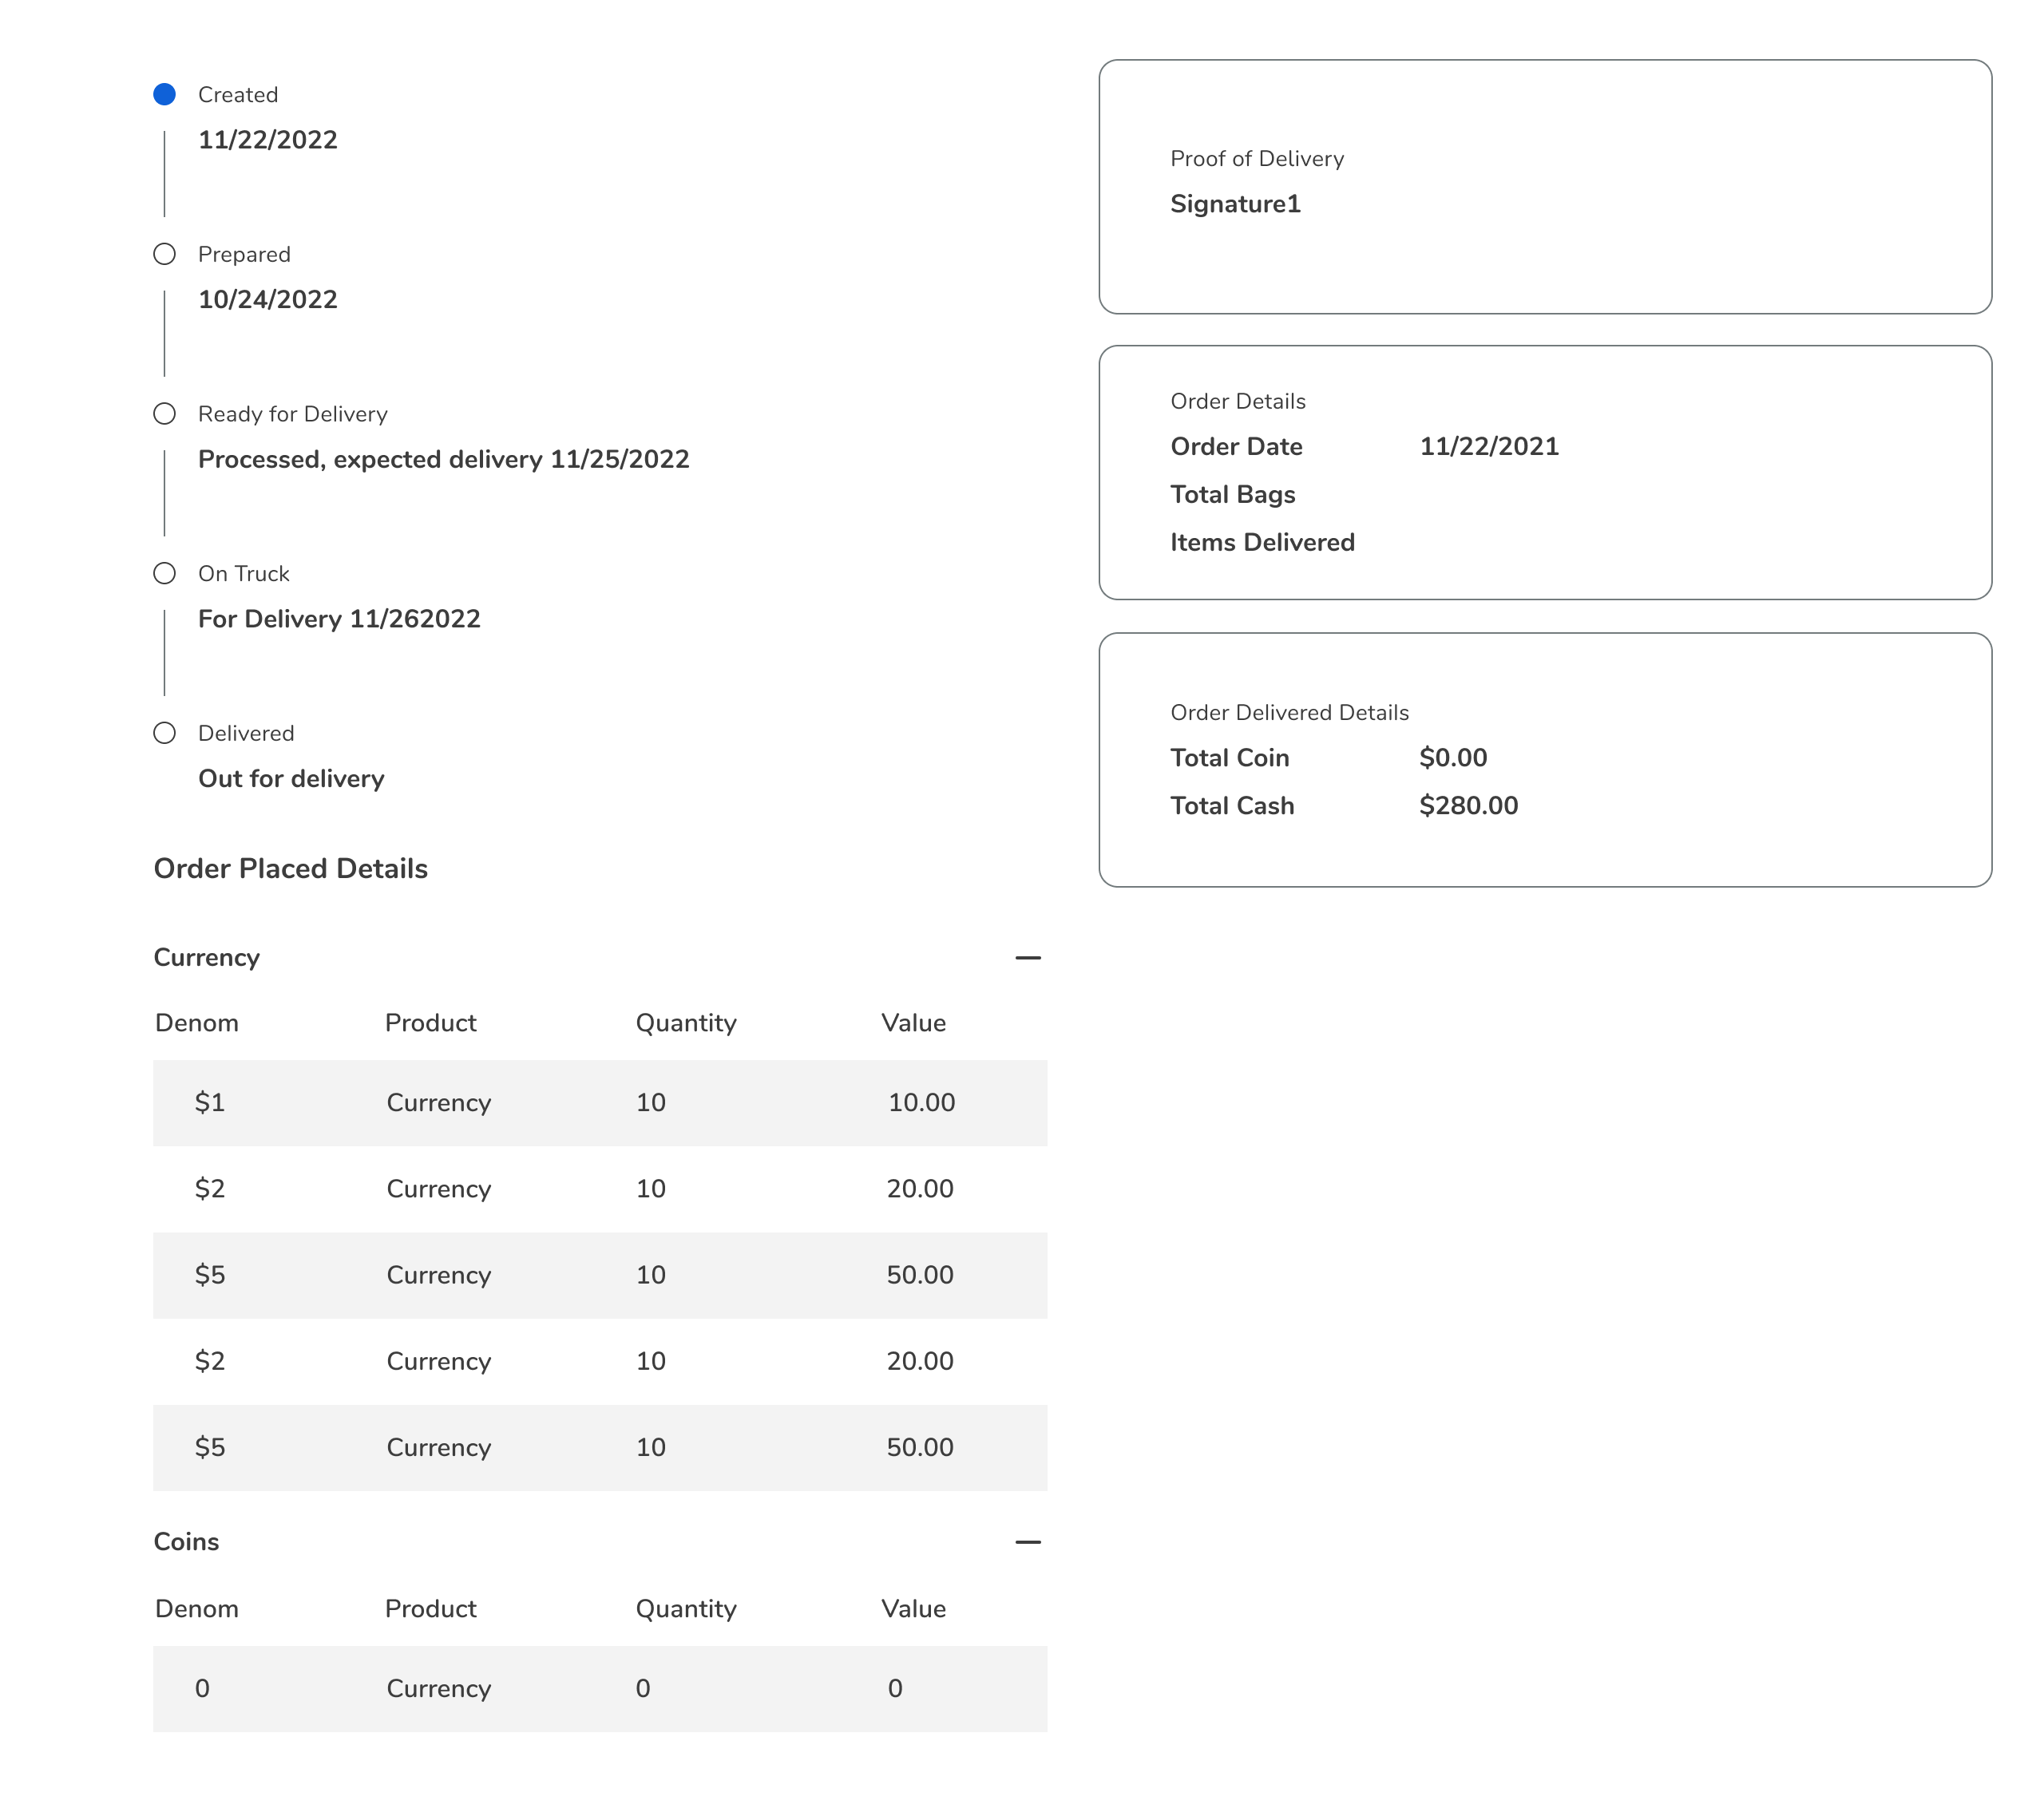Click the Currency section title
The width and height of the screenshot is (2044, 1820).
pos(207,958)
